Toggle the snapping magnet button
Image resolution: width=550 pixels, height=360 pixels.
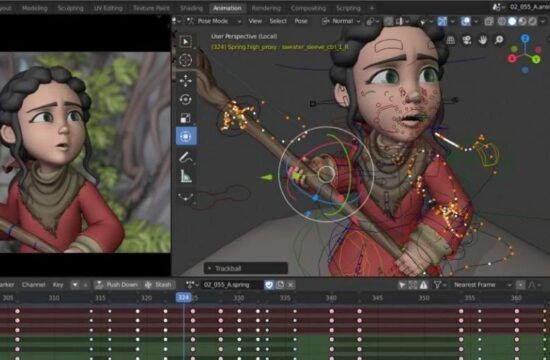389,21
